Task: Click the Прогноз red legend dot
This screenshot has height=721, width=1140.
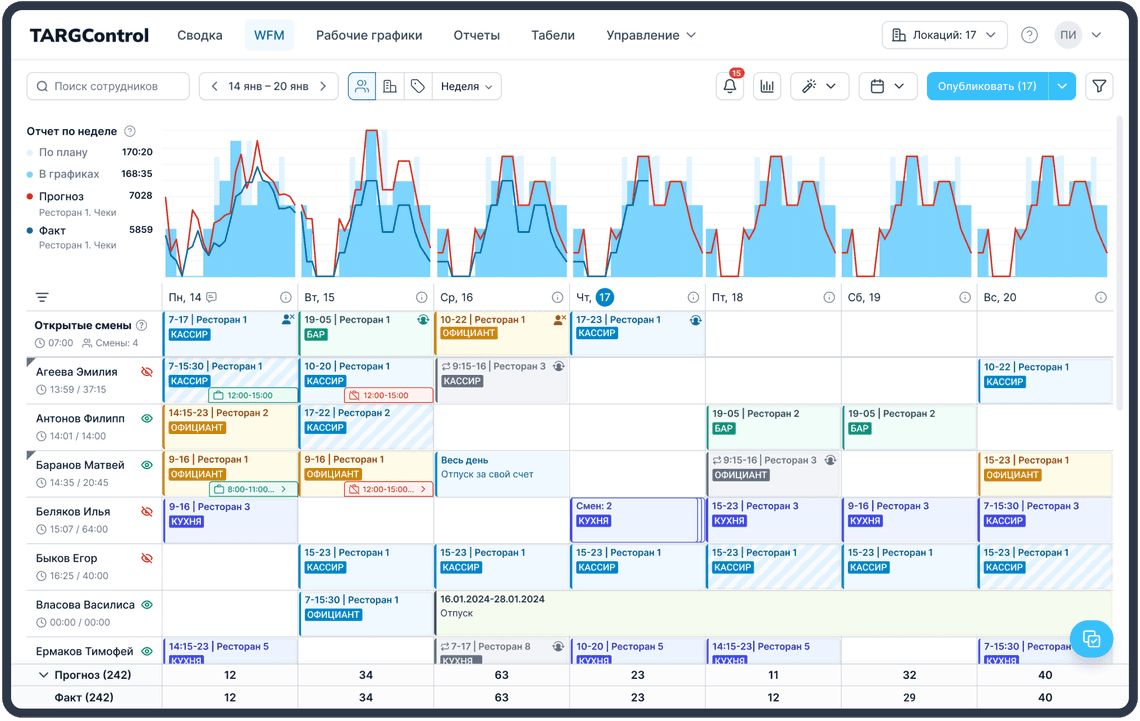Action: (30, 197)
